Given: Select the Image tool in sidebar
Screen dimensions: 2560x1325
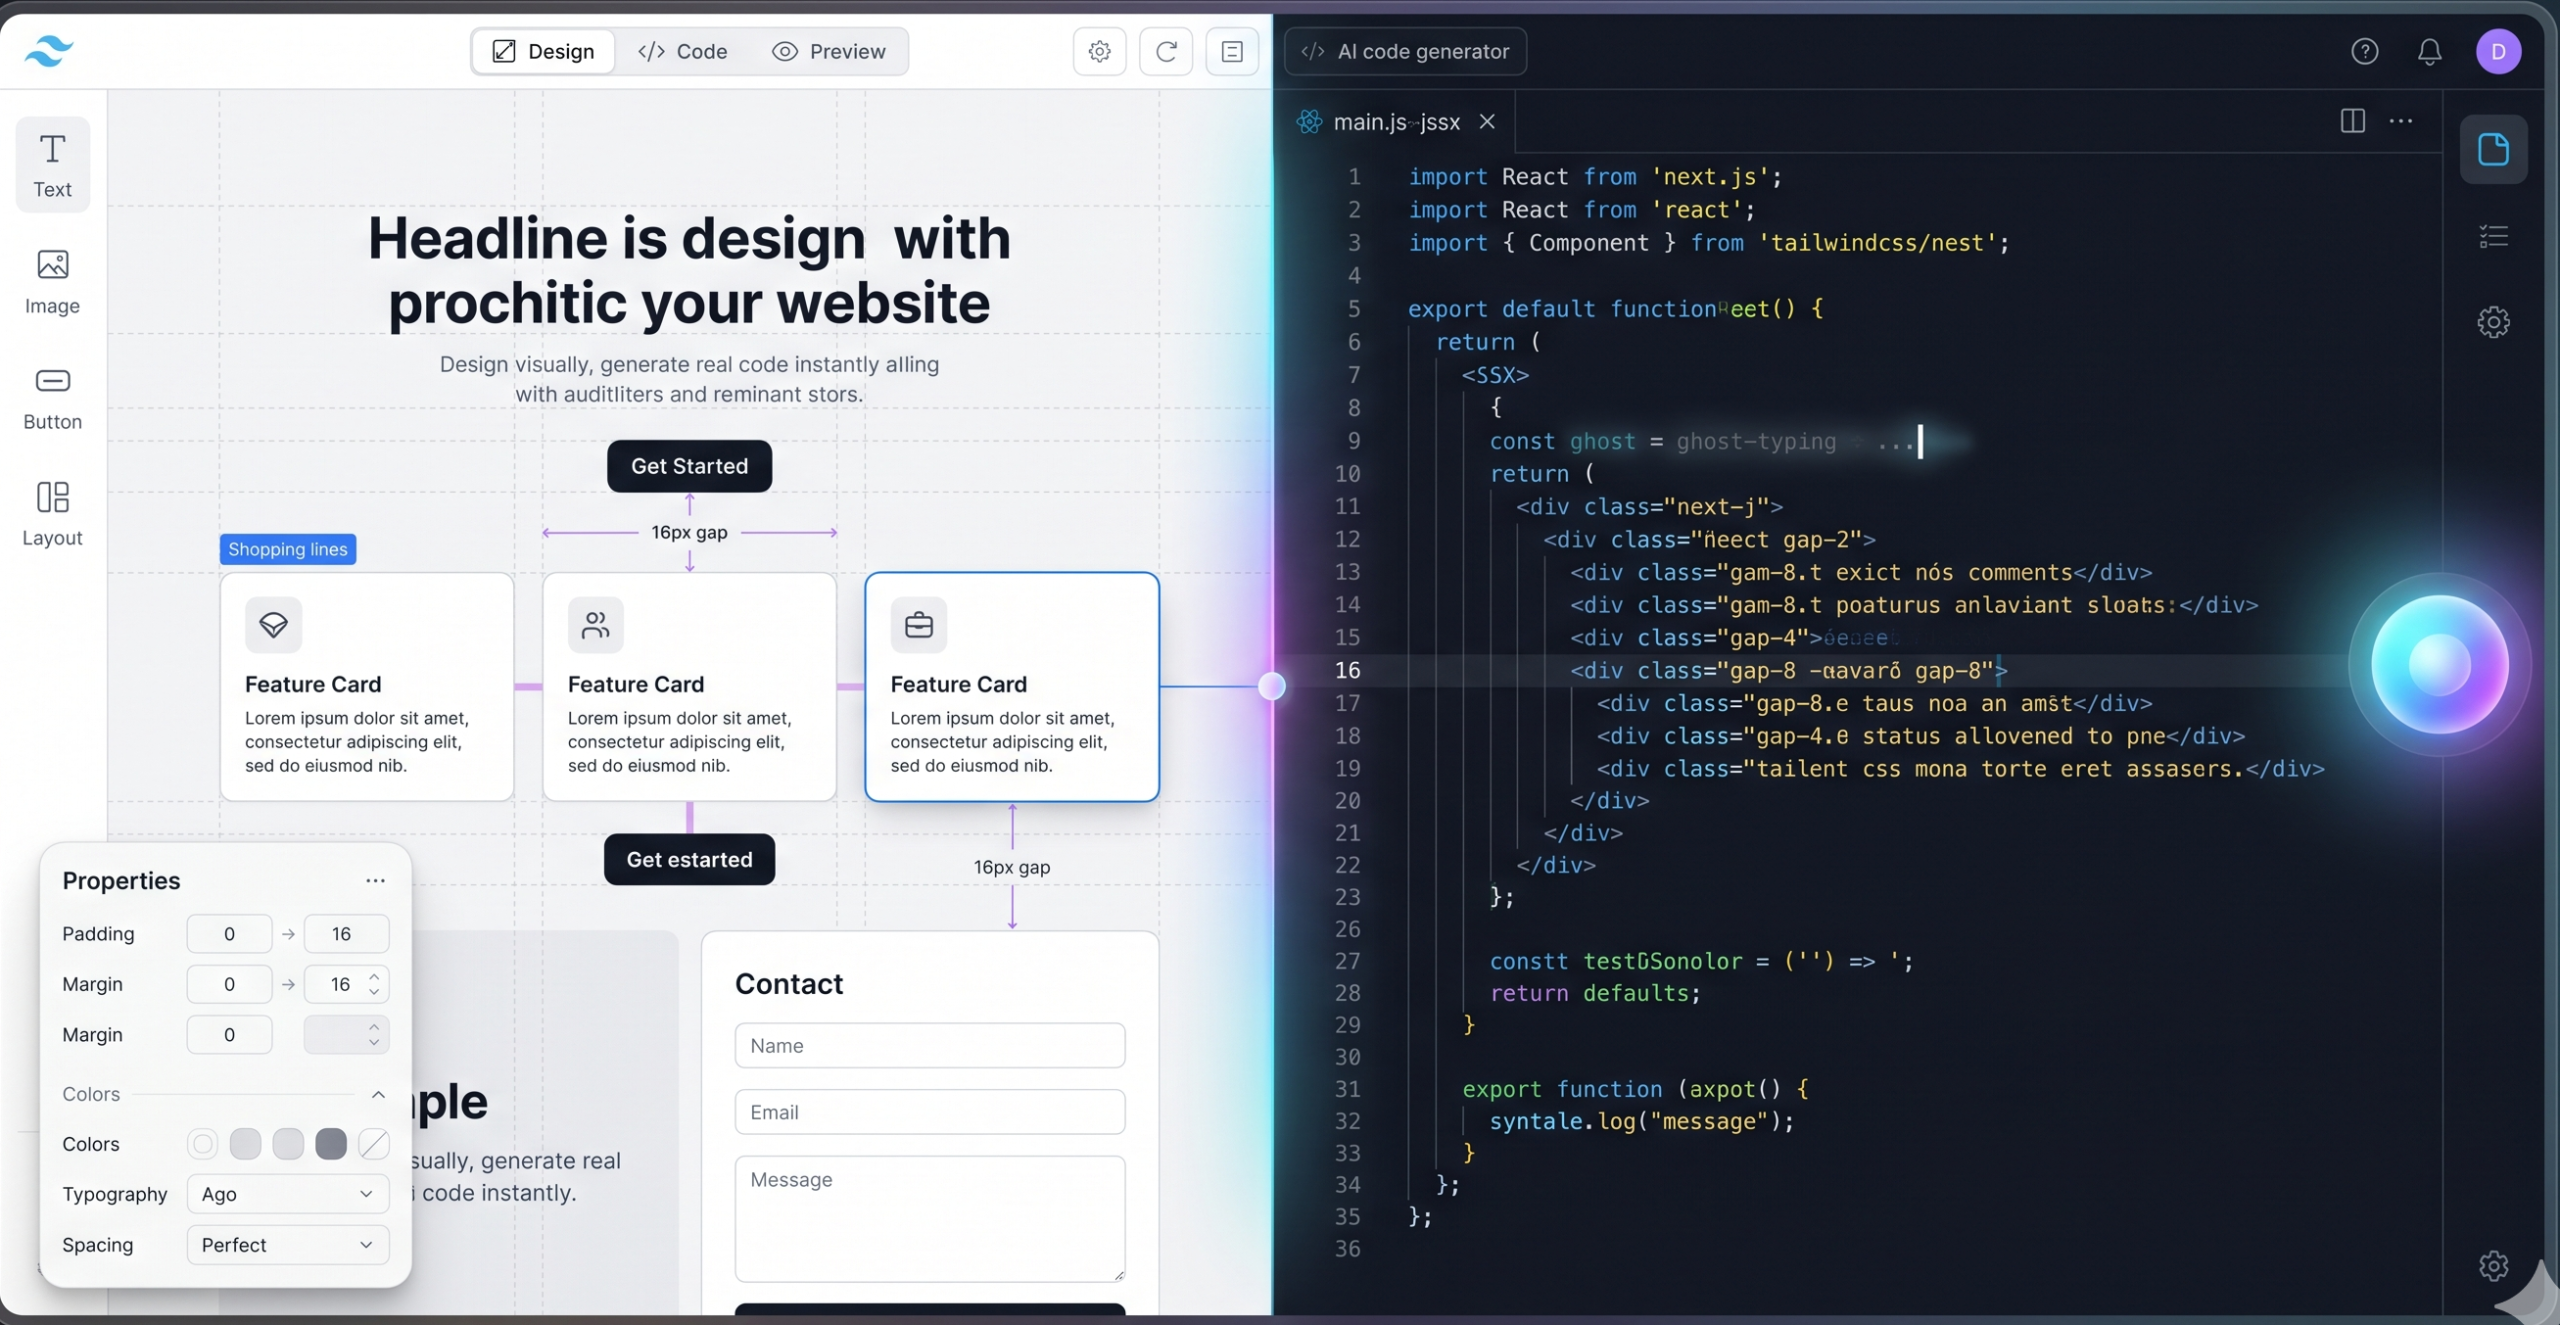Looking at the screenshot, I should point(52,282).
